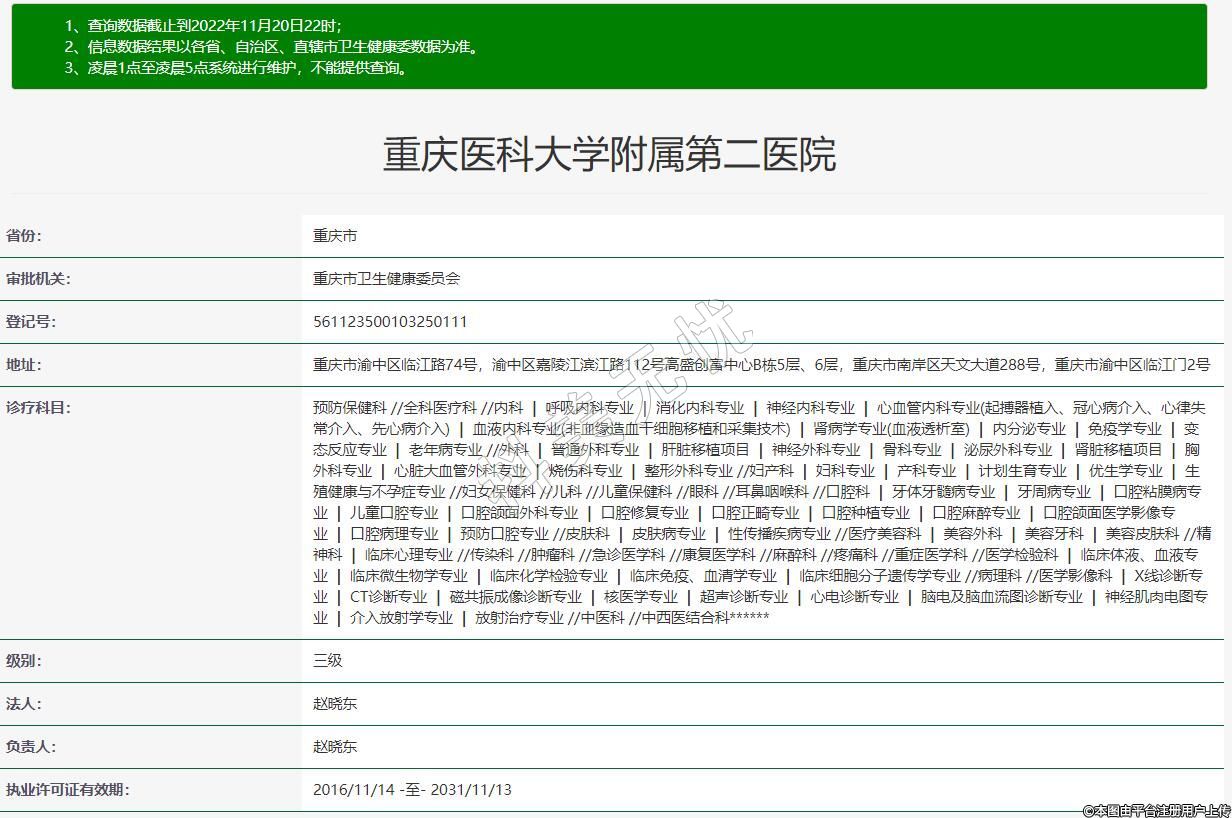Click the hospital name heading 重庆医科大学附属第二医院
Screen dimensions: 1232x818
click(x=609, y=155)
